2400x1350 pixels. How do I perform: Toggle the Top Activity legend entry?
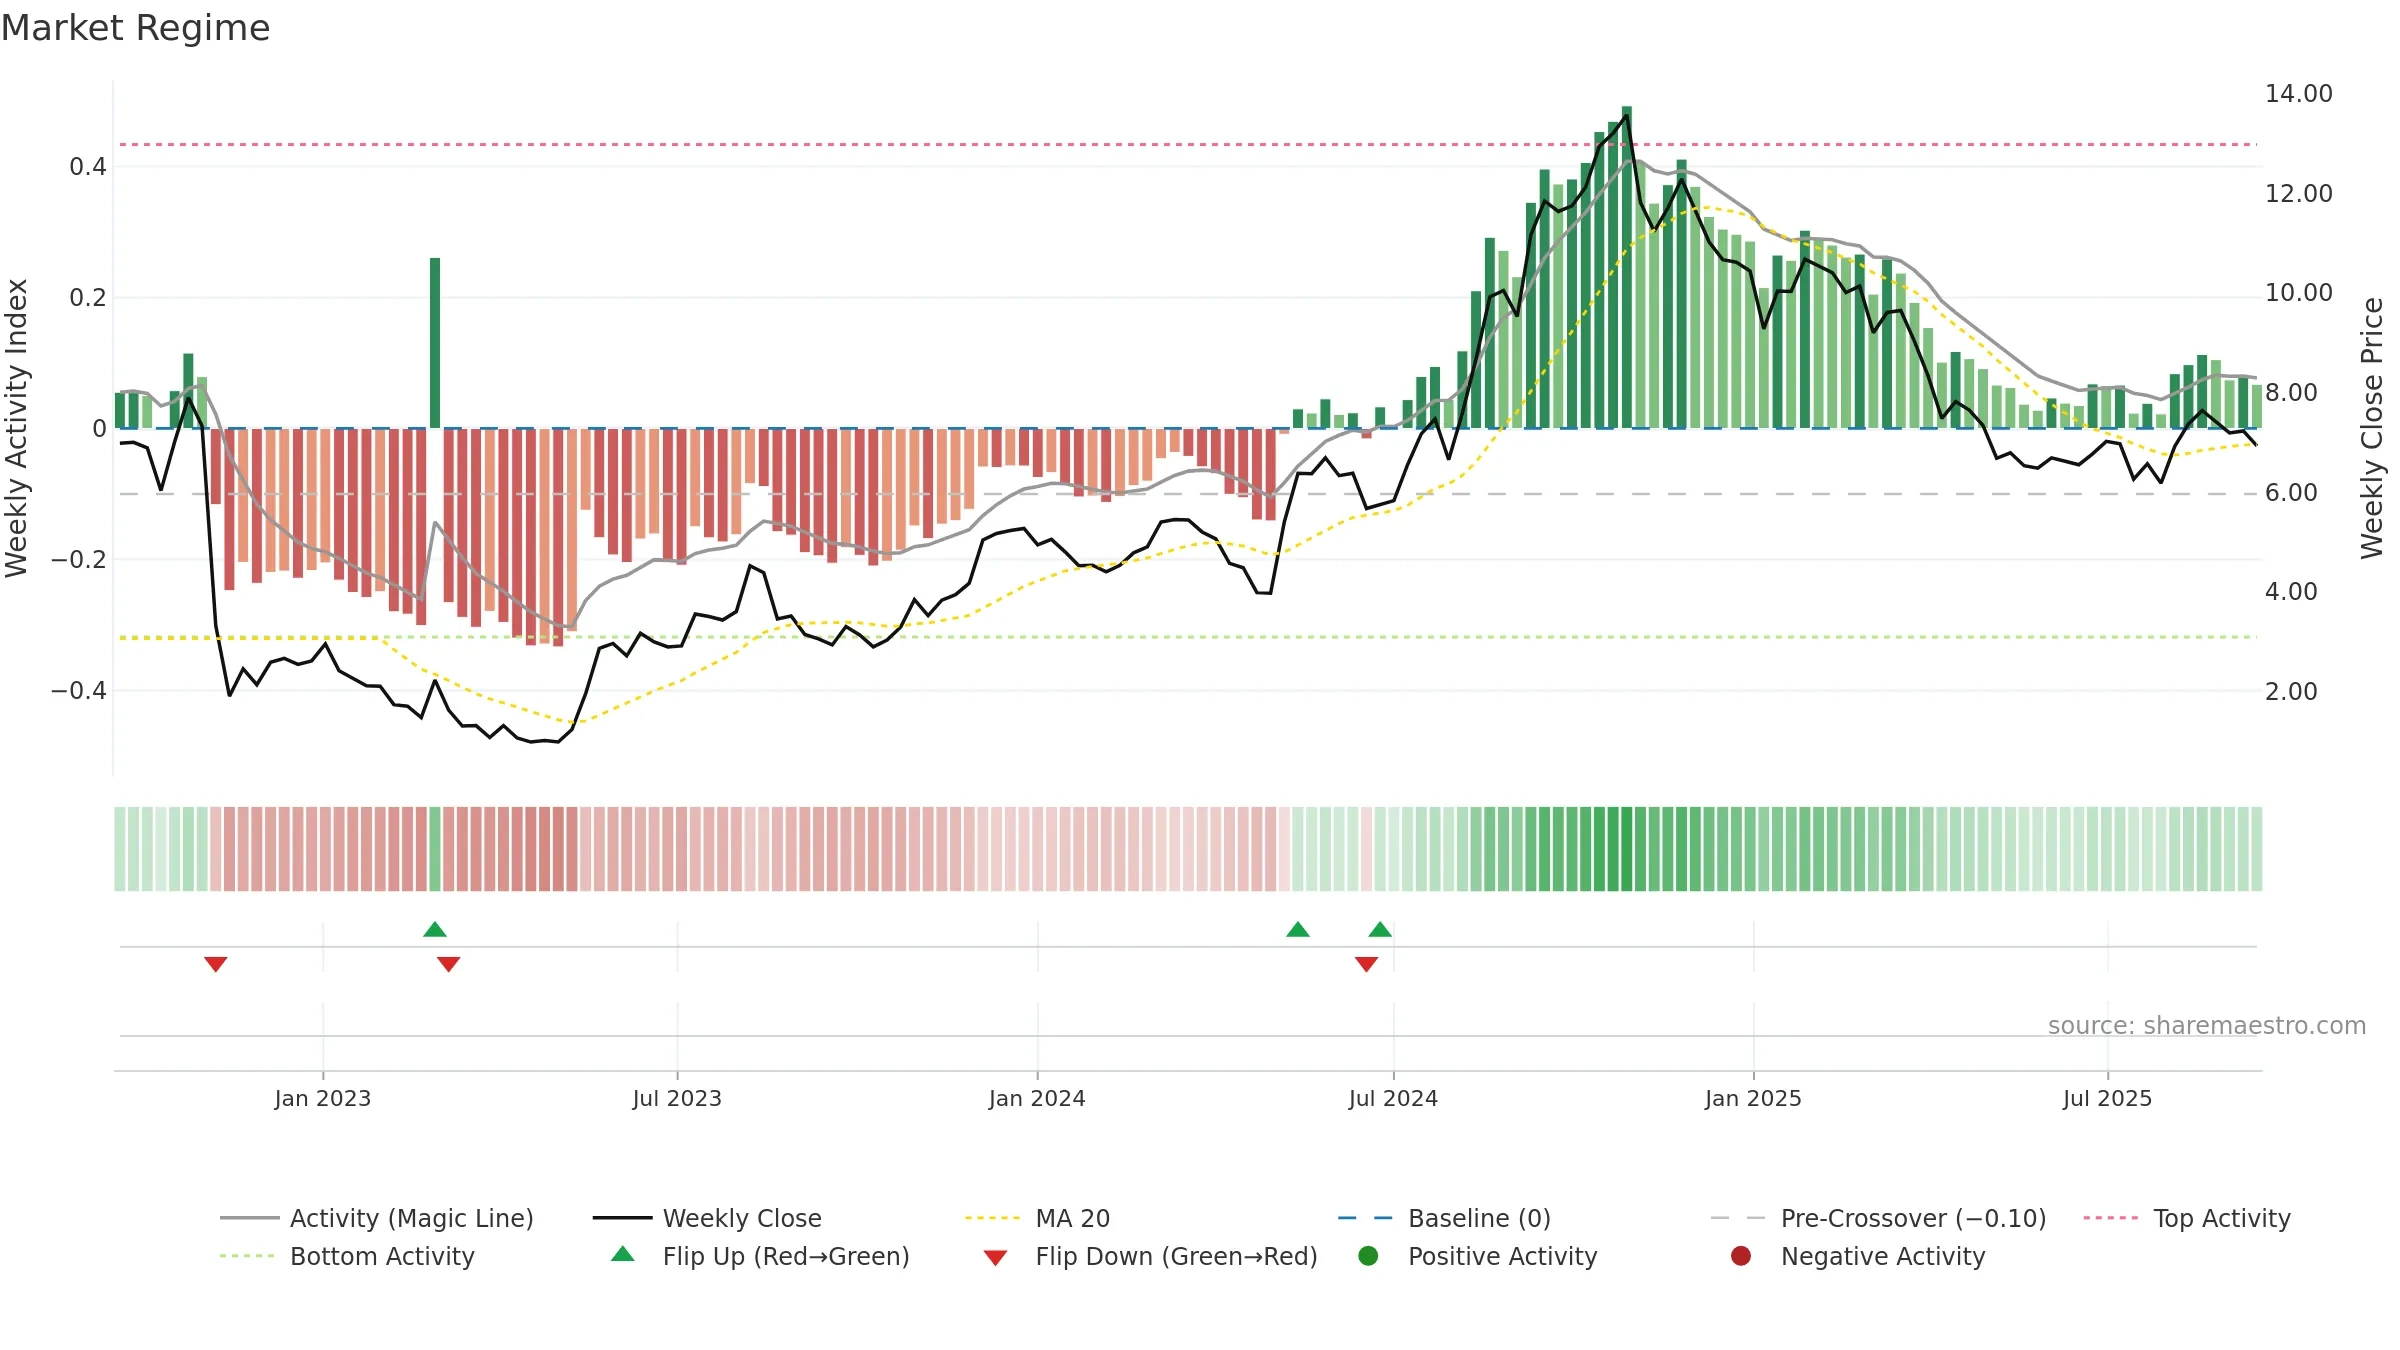(x=2187, y=1218)
